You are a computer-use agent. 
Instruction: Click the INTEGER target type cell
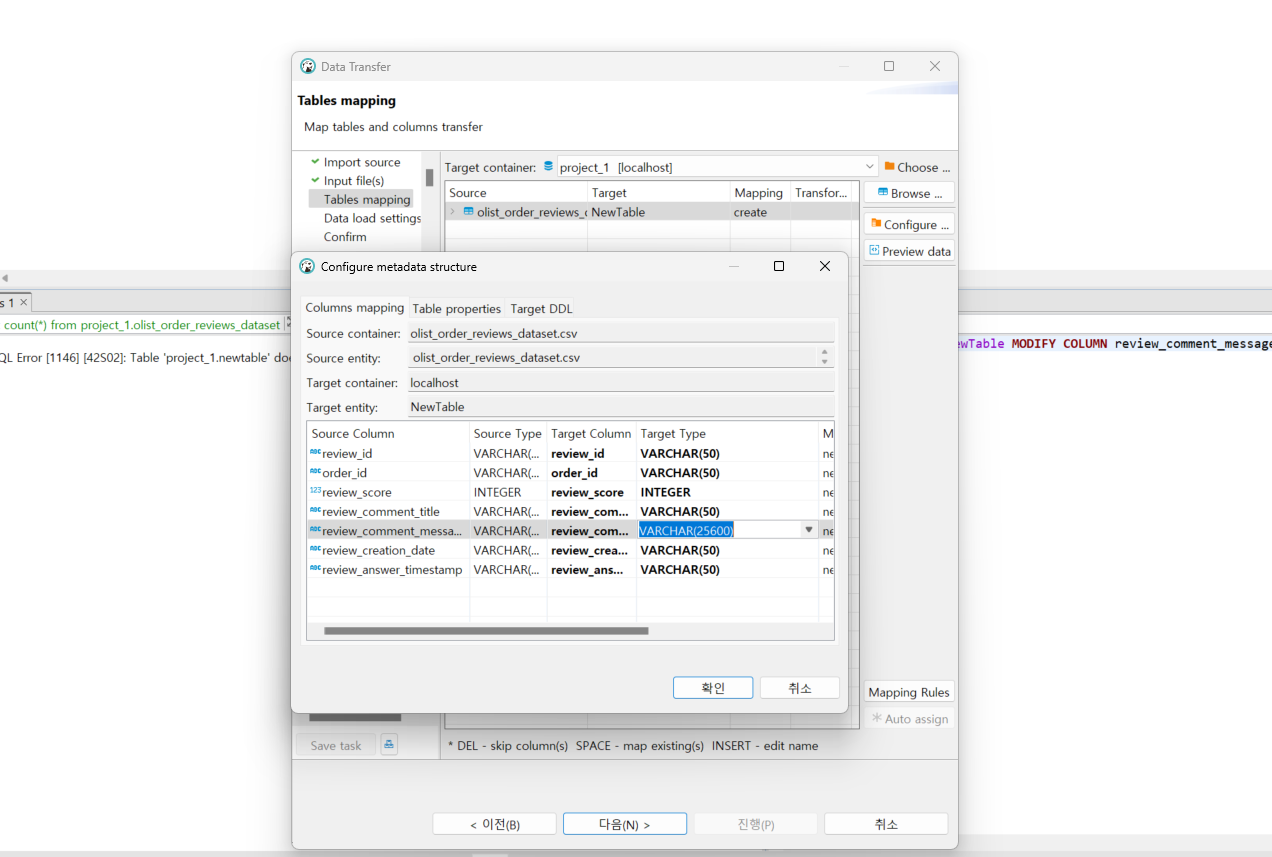tap(727, 492)
